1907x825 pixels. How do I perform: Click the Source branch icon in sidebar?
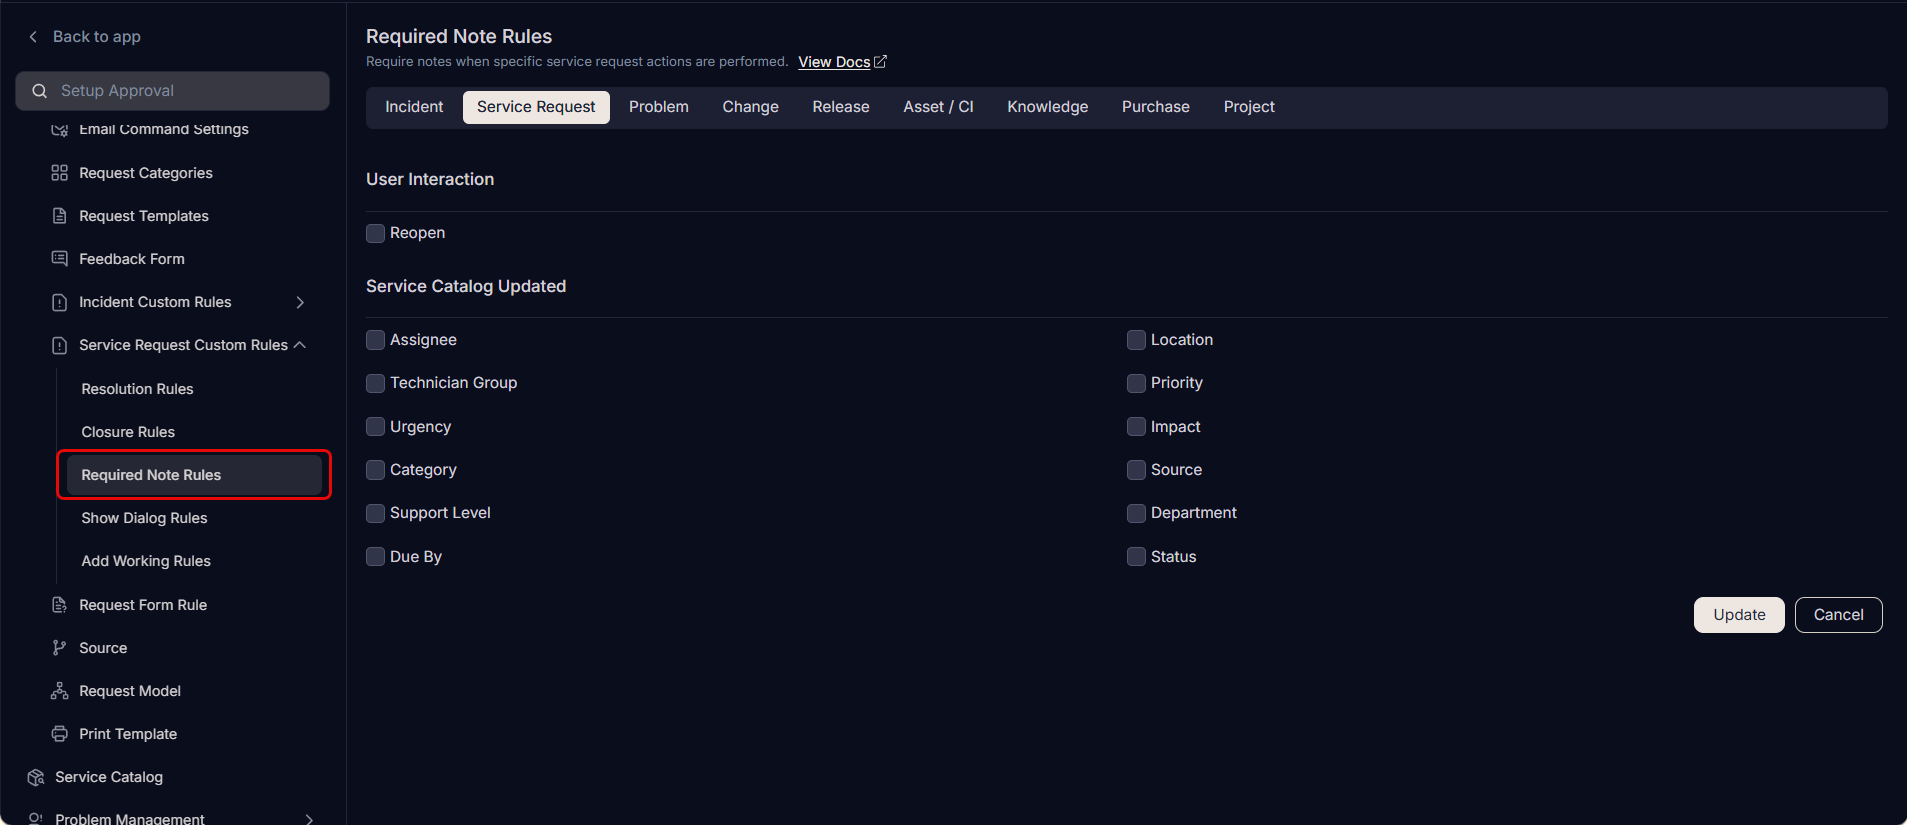coord(60,648)
